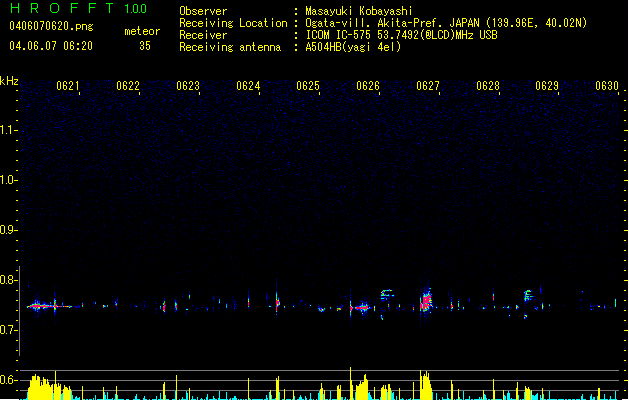Click the Observer field label
The width and height of the screenshot is (629, 400).
(x=203, y=11)
